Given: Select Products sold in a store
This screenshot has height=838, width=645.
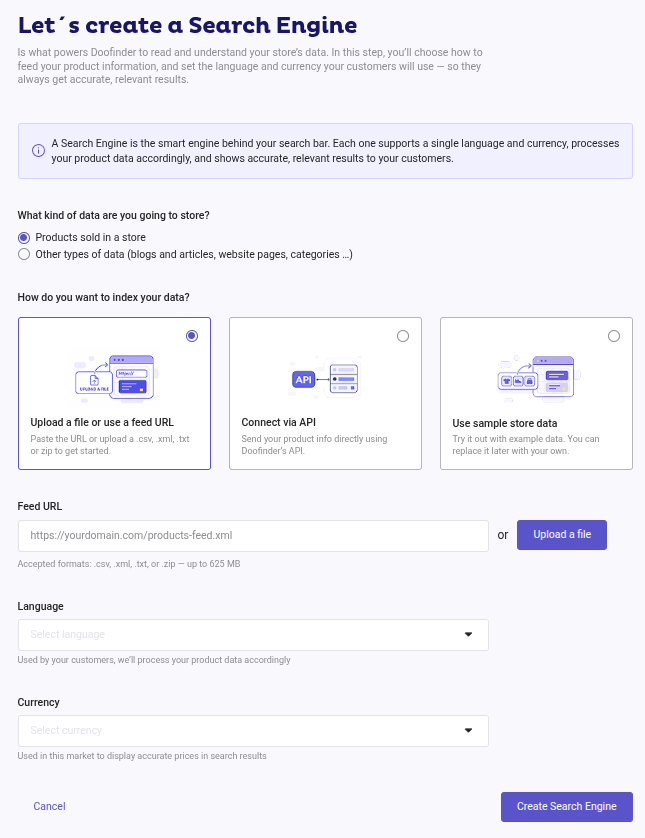Looking at the screenshot, I should pyautogui.click(x=24, y=237).
